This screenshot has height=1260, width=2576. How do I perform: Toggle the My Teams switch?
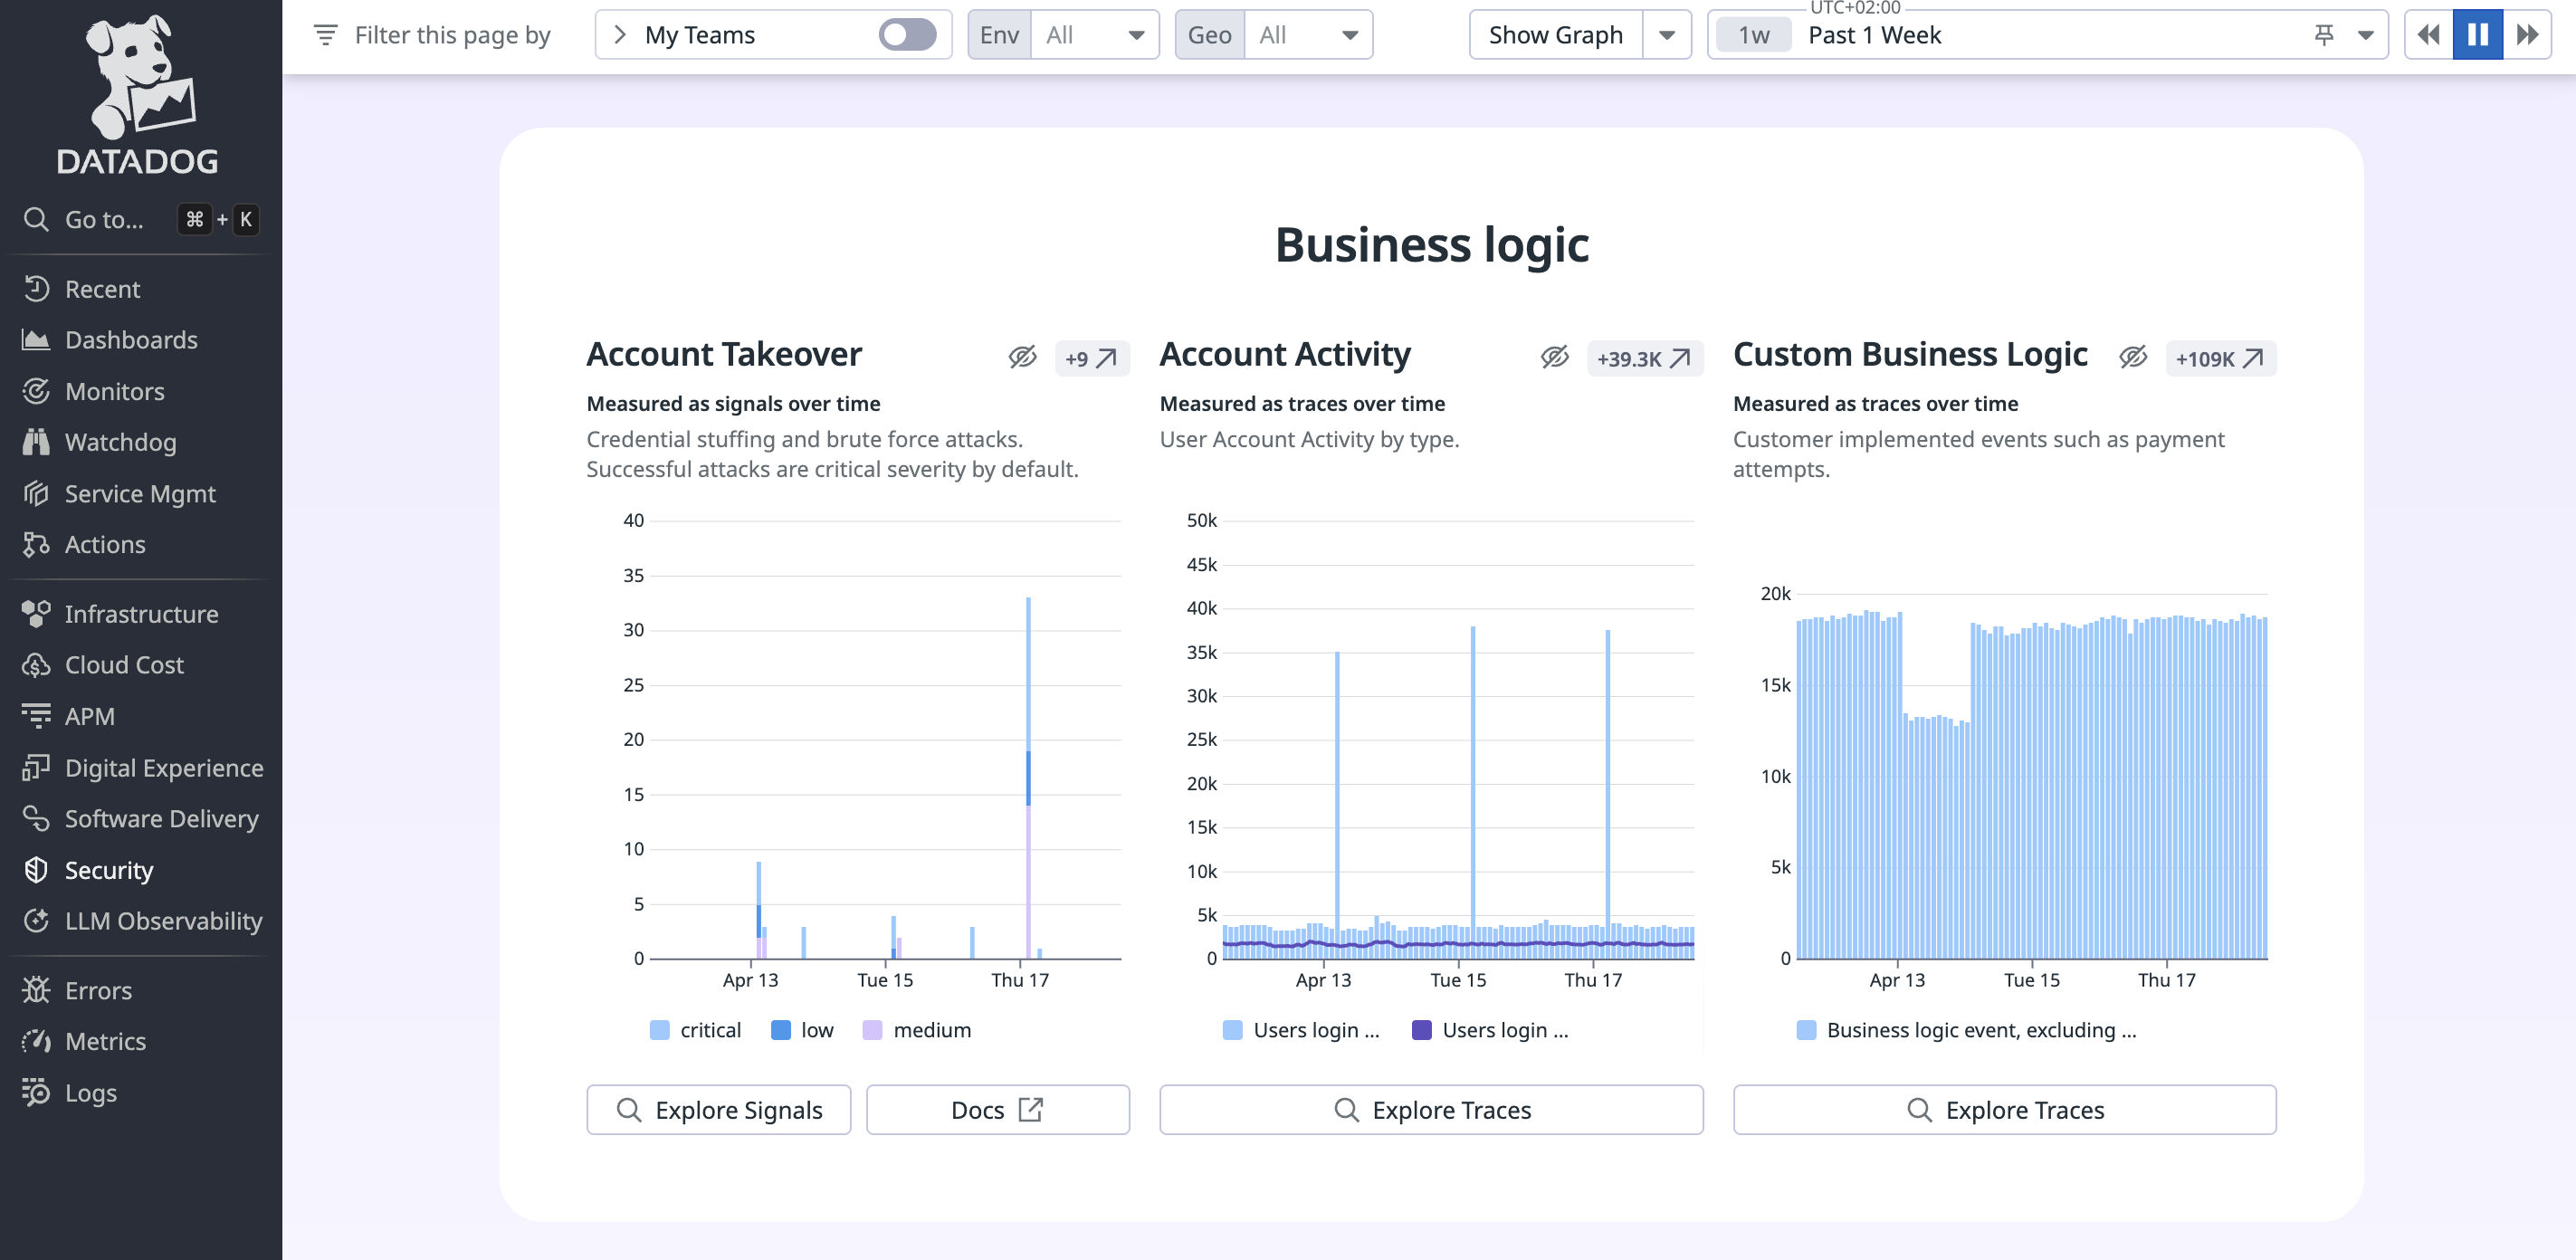coord(906,35)
